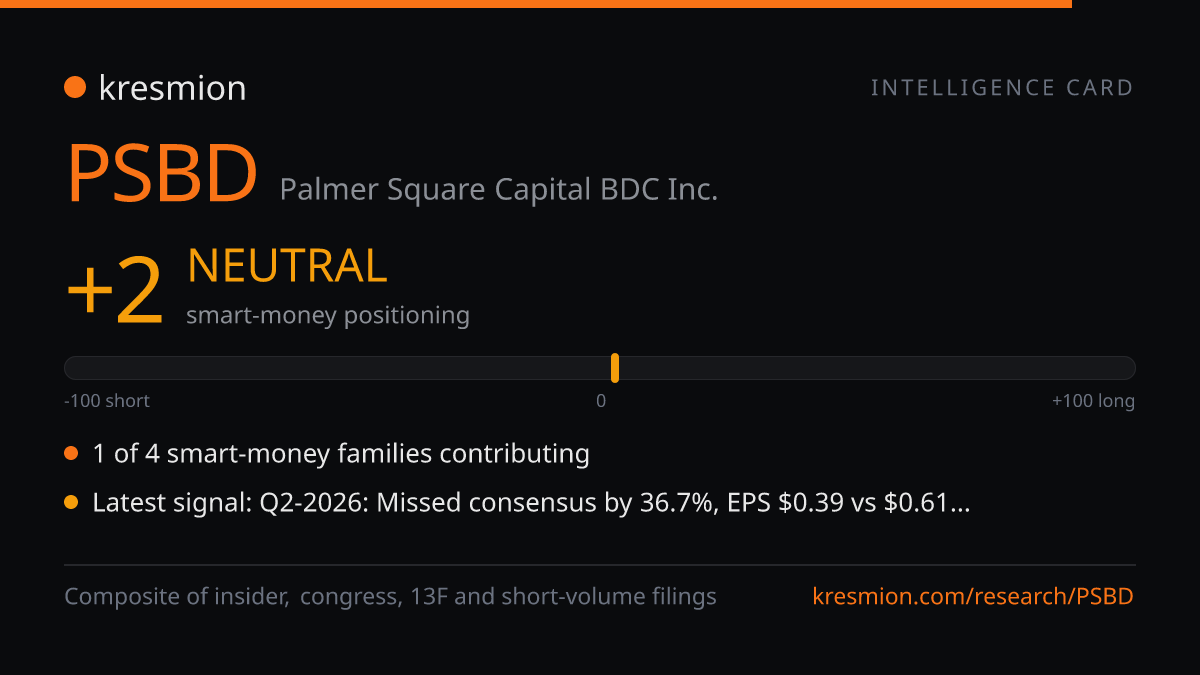
Task: Click the 0 midpoint scale label
Action: pyautogui.click(x=601, y=401)
